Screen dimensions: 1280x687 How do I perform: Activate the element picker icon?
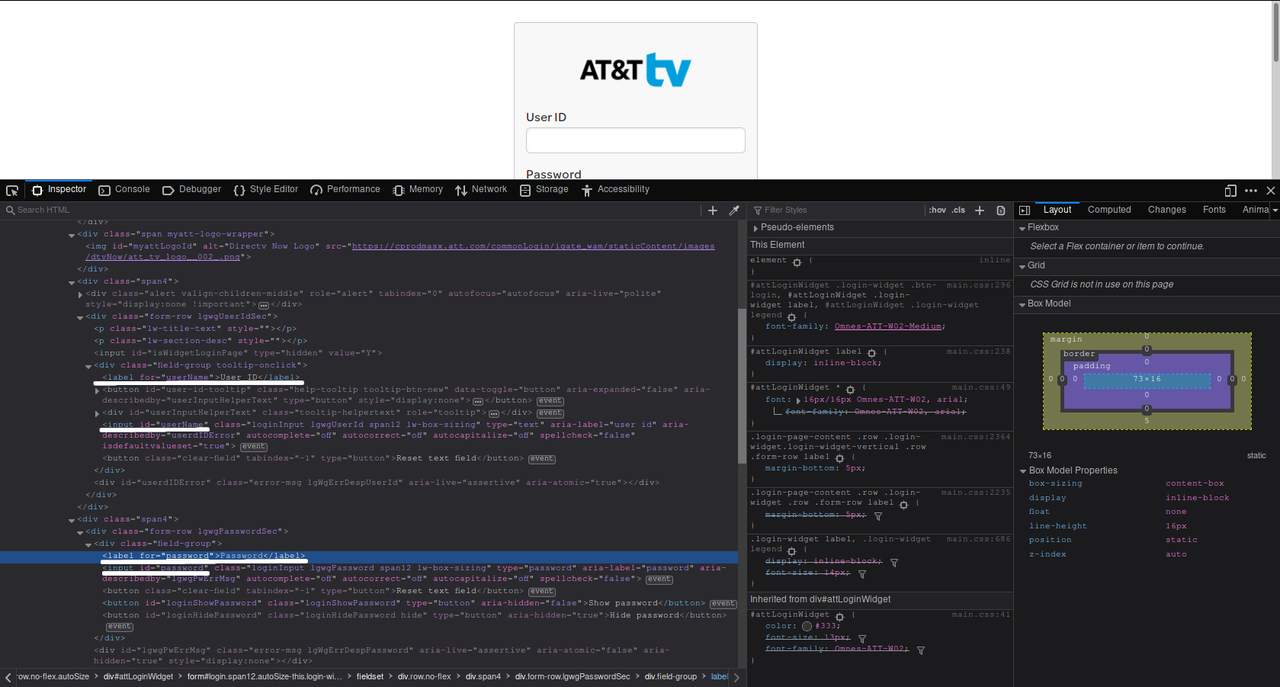[x=12, y=190]
